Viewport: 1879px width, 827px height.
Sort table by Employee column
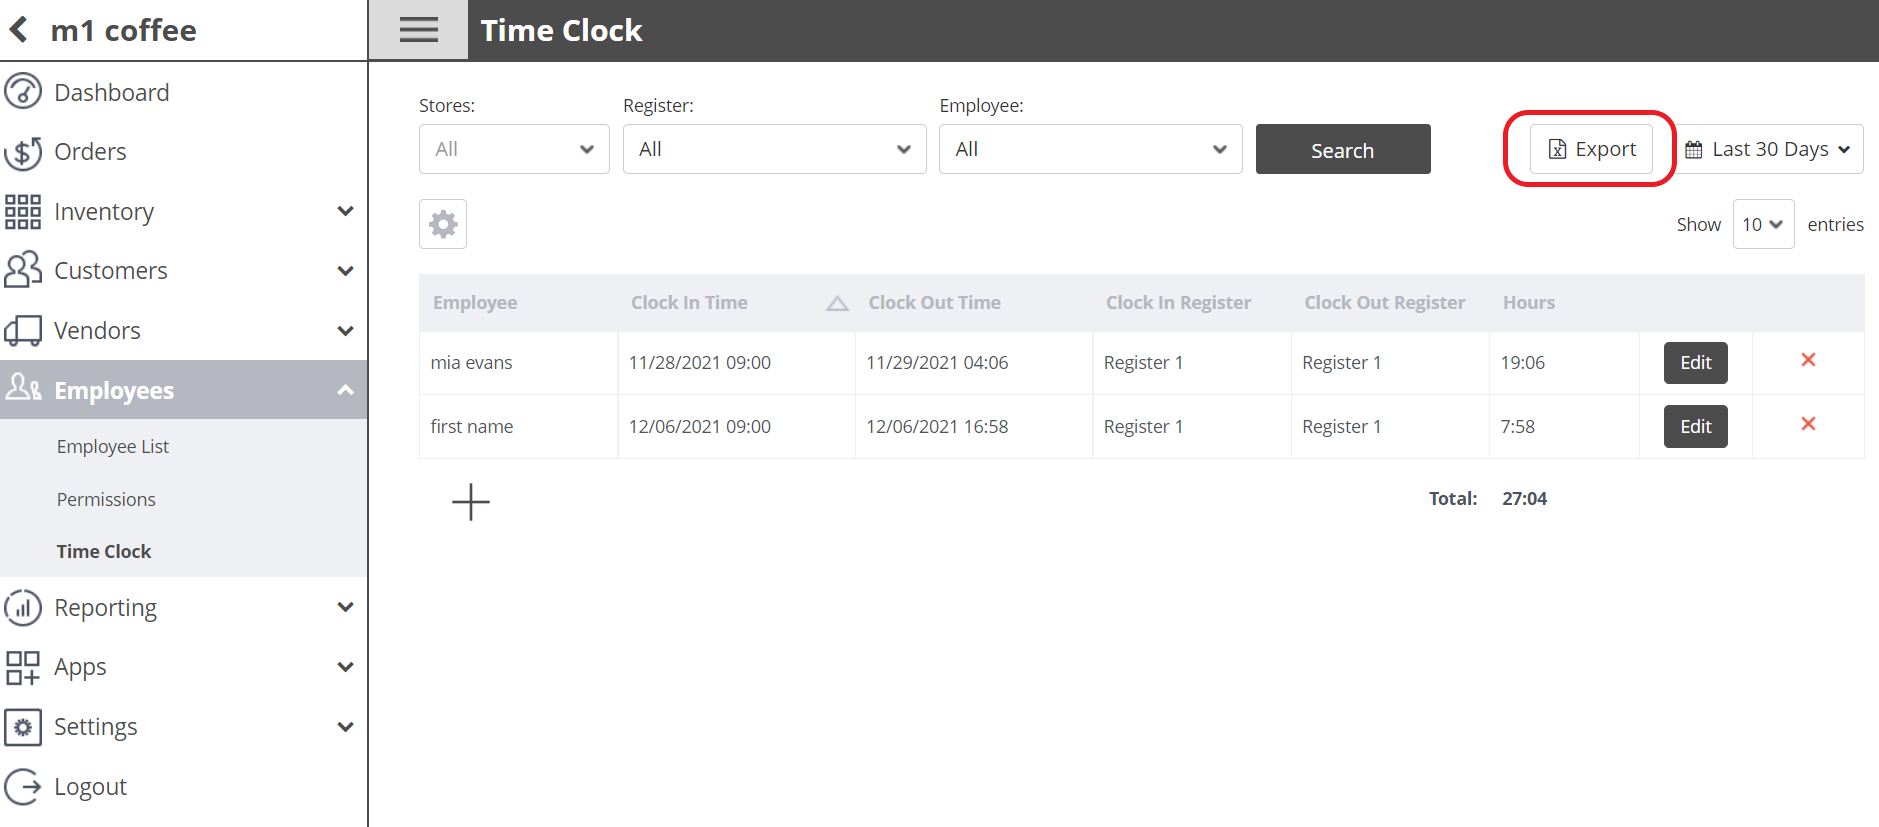[x=475, y=302]
